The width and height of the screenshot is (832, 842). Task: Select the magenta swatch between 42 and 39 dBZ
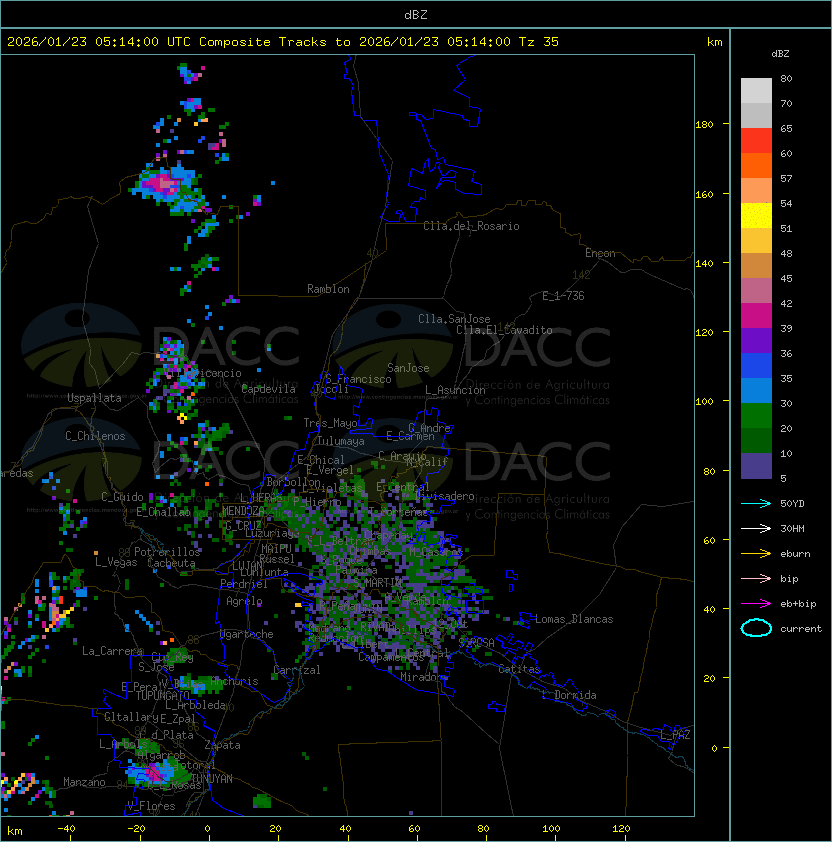pyautogui.click(x=756, y=316)
